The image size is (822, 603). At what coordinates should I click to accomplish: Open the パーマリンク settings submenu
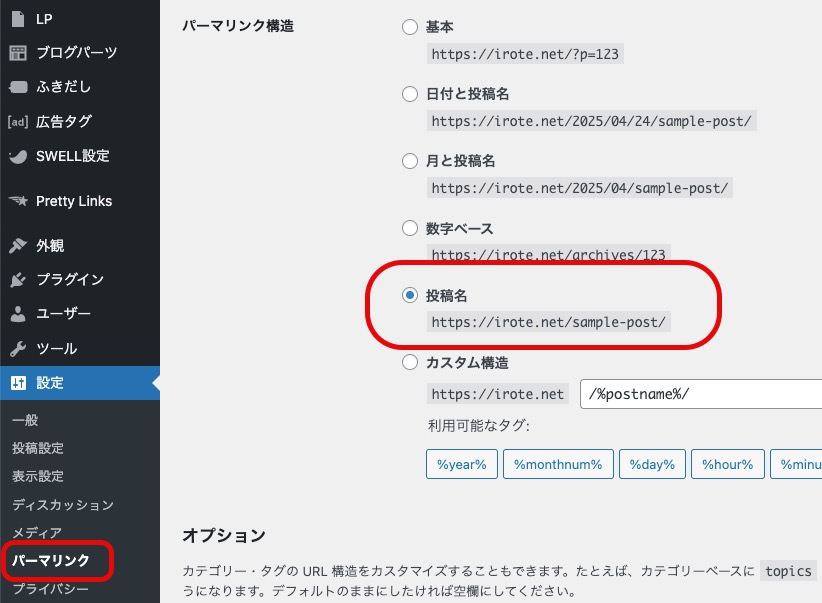pos(50,561)
